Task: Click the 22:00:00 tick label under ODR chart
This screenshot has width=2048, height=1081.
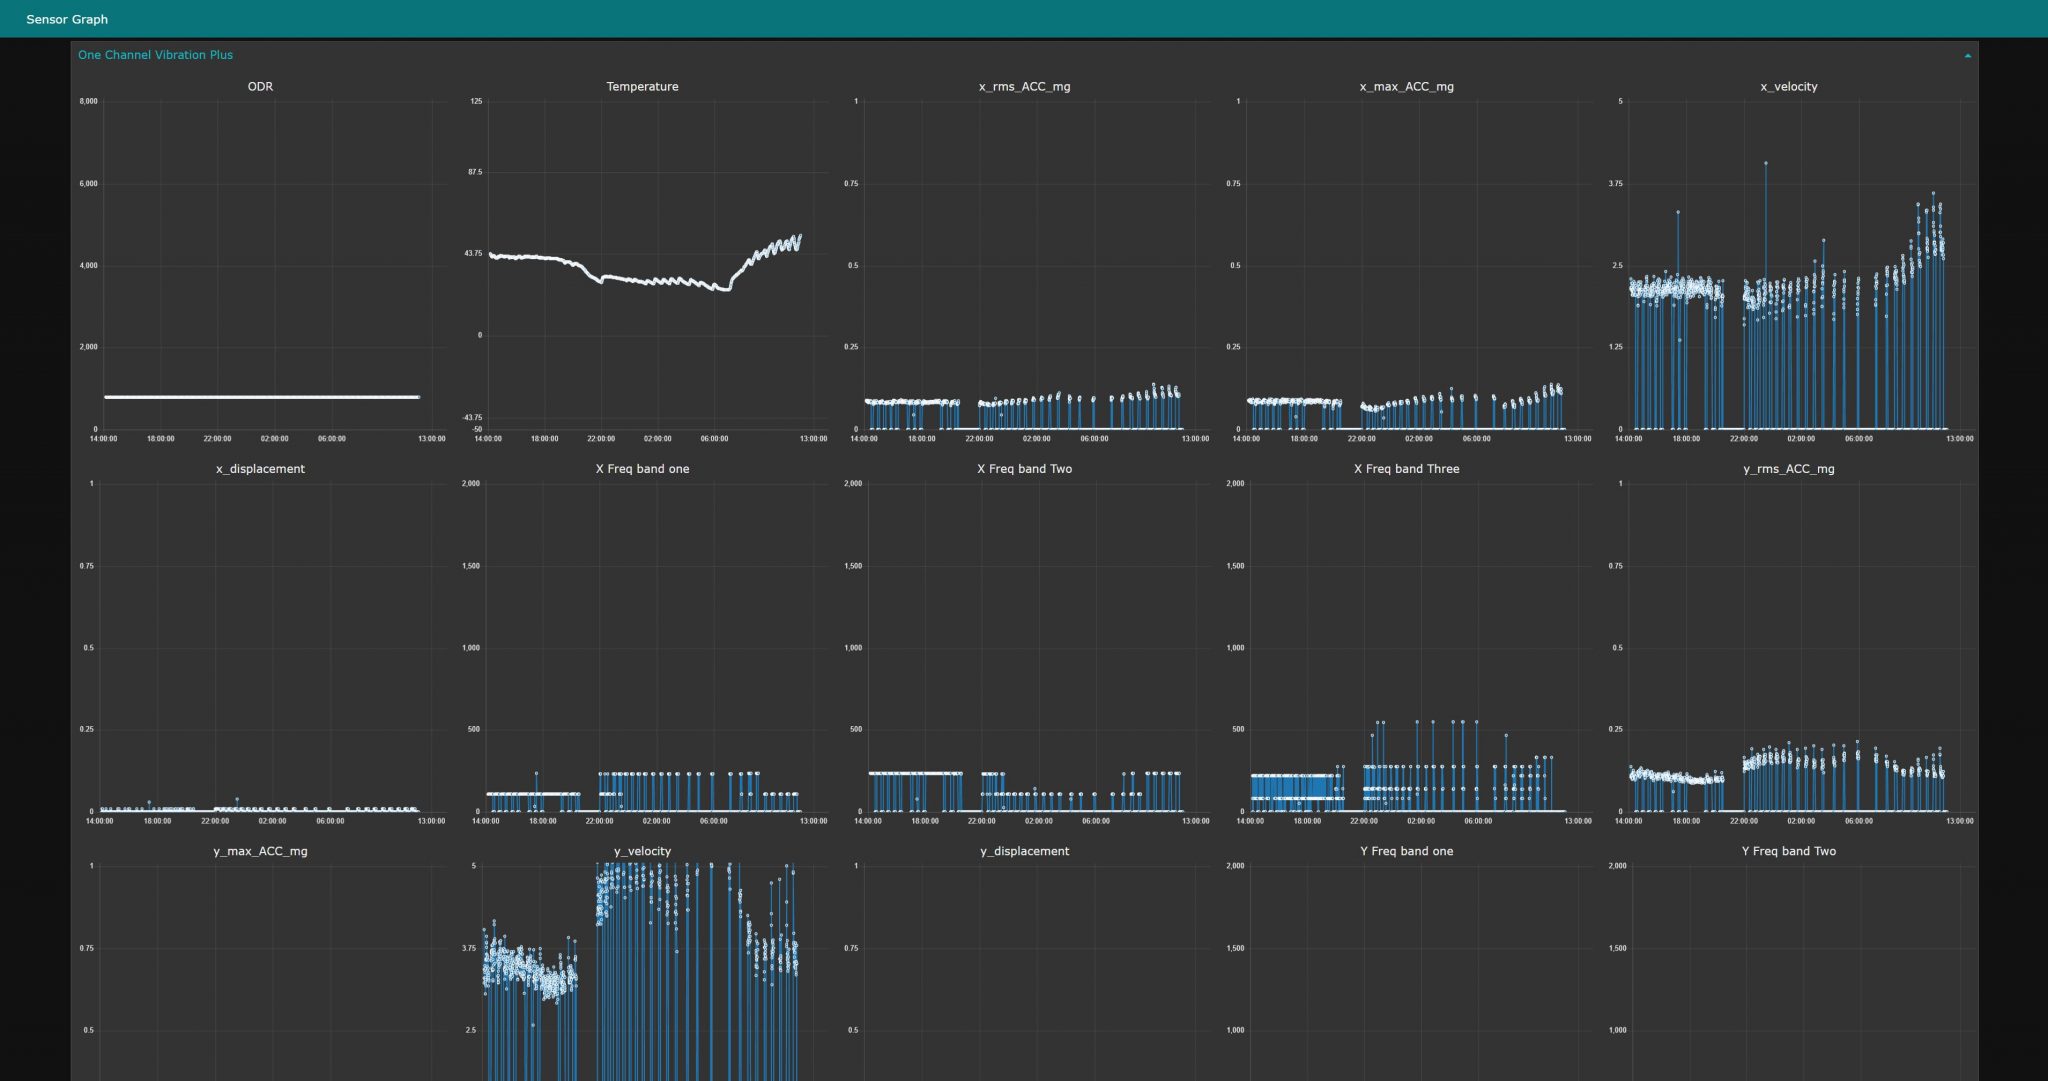Action: 217,439
